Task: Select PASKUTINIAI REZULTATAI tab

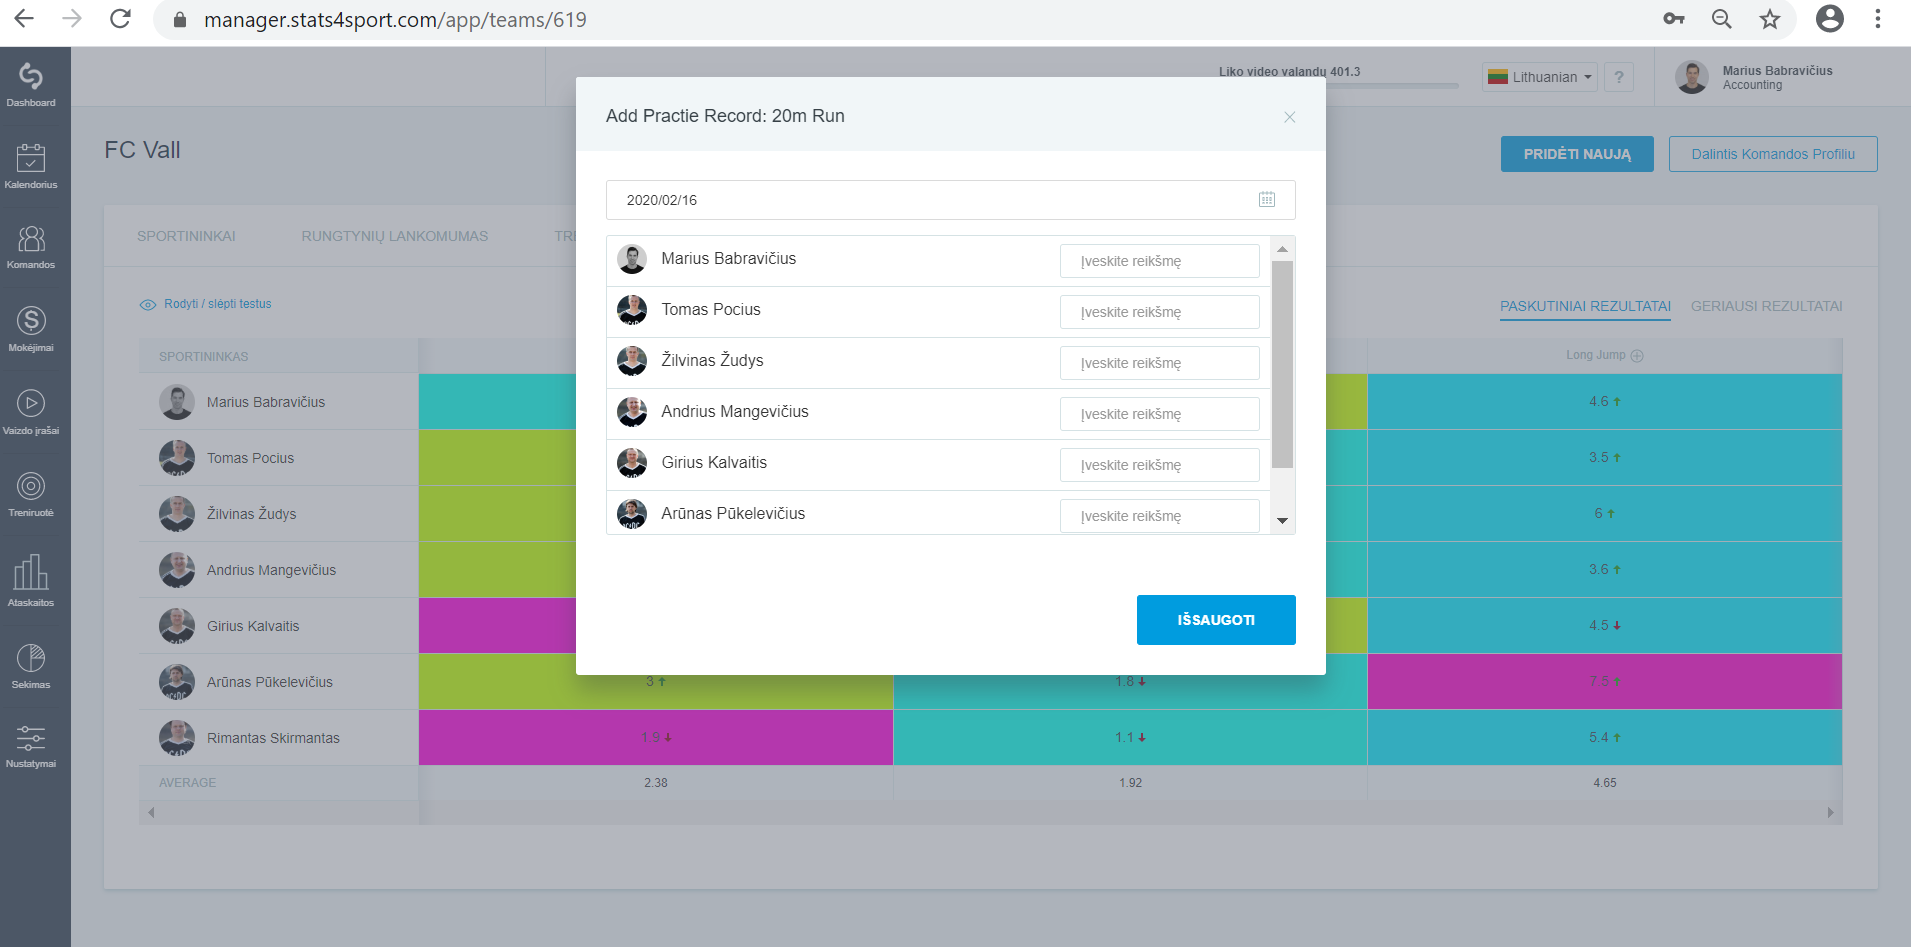Action: [x=1585, y=306]
